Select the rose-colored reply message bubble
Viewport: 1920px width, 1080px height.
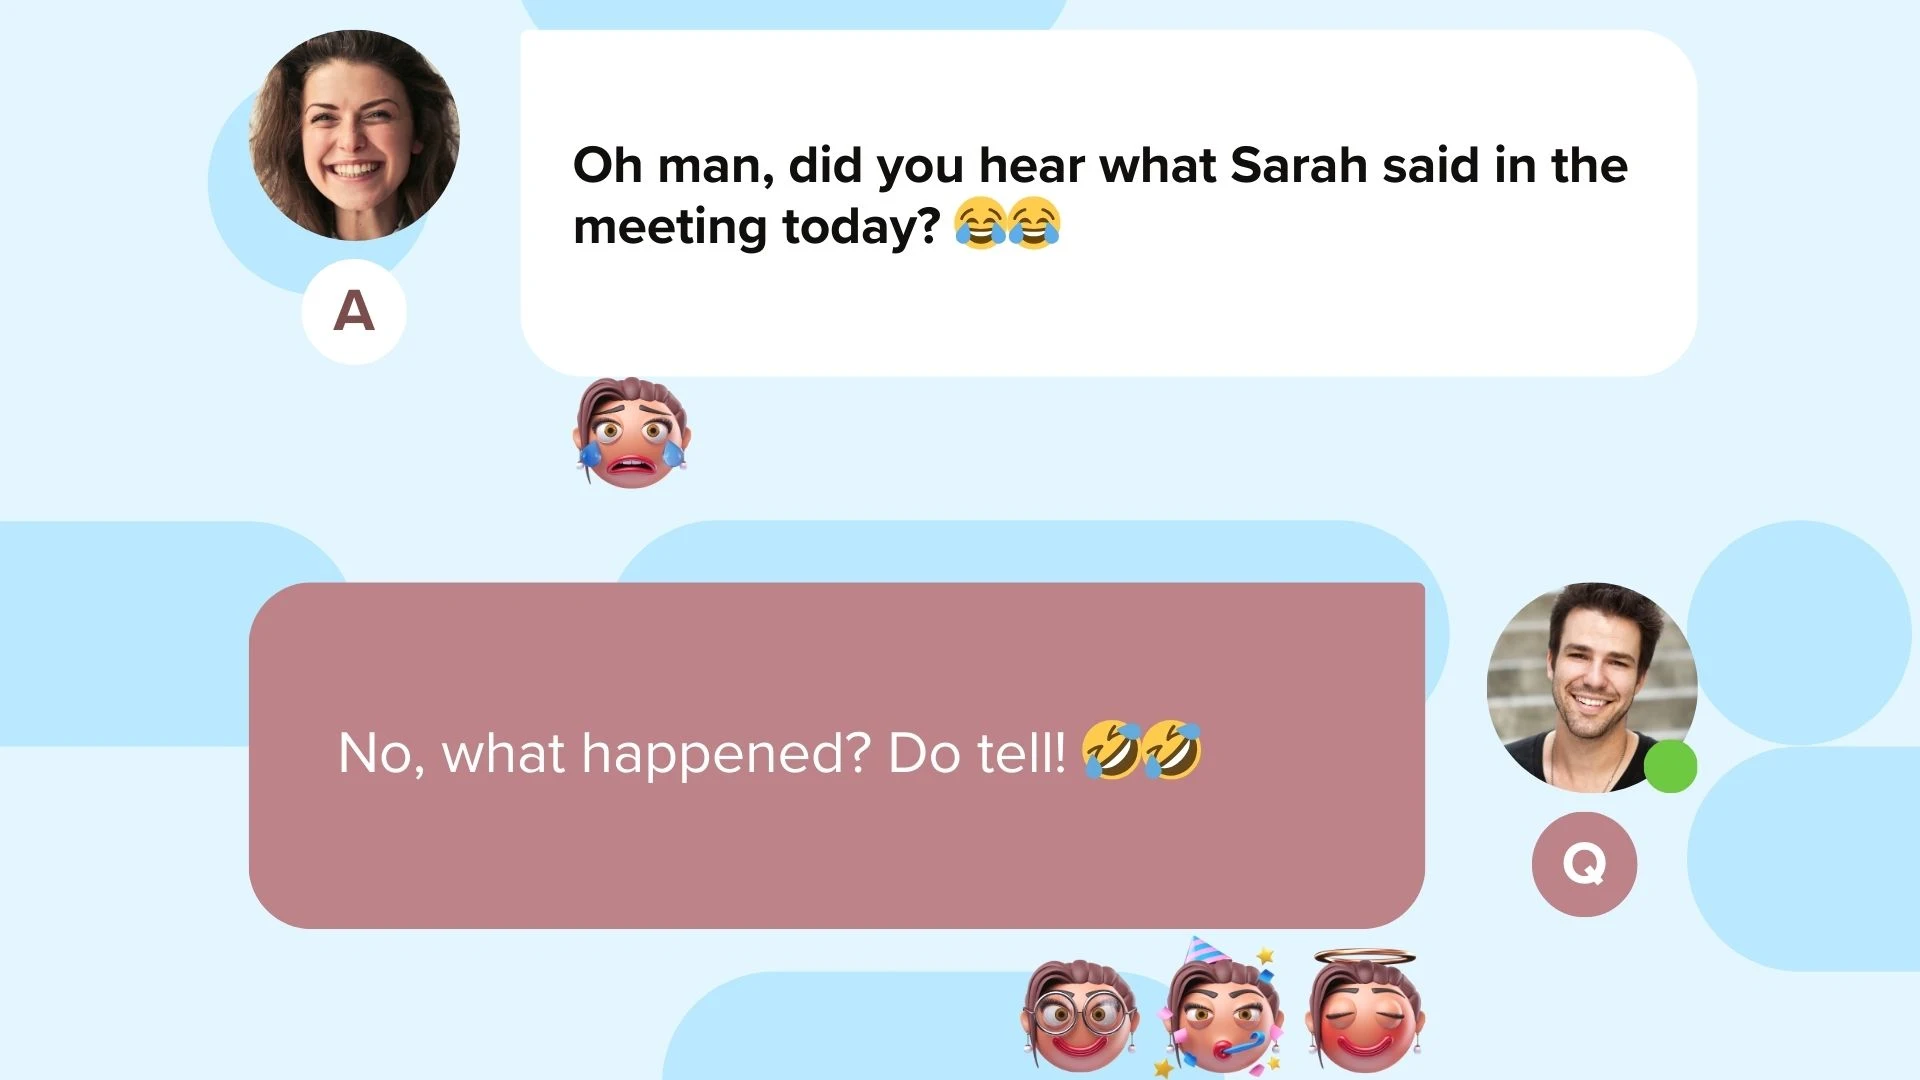(837, 756)
